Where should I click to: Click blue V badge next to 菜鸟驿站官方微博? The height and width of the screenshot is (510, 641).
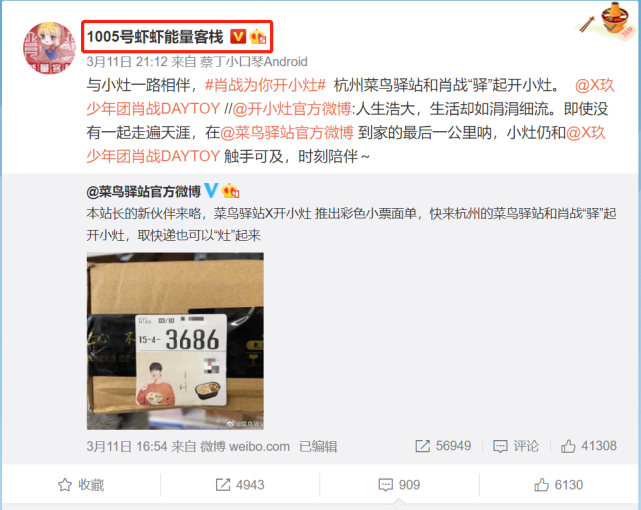coord(211,190)
